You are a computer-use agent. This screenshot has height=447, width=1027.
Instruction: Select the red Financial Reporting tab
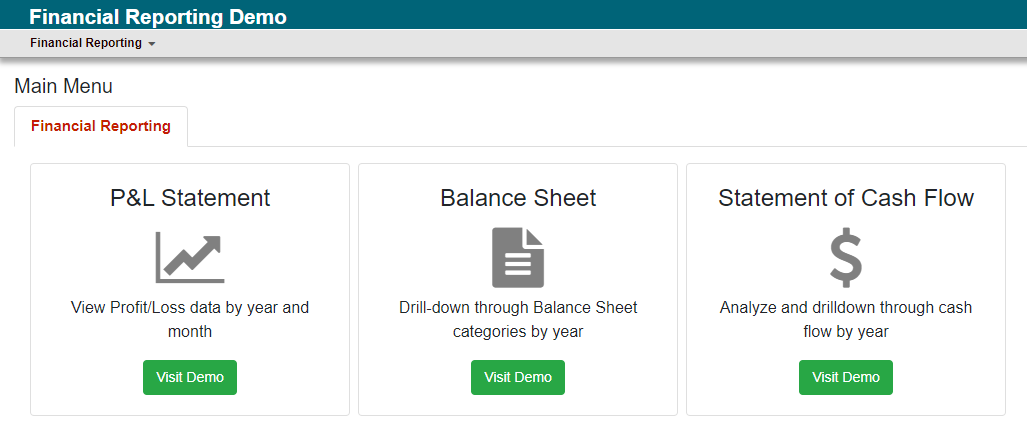101,126
